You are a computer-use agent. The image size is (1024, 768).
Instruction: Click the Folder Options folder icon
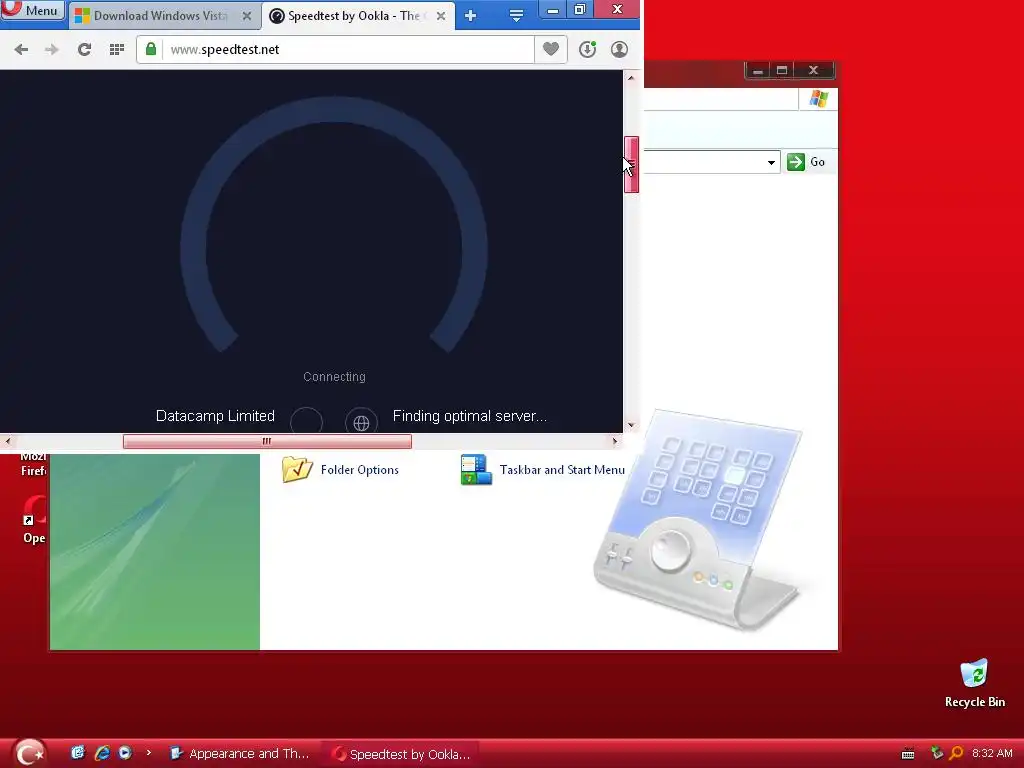(x=297, y=470)
